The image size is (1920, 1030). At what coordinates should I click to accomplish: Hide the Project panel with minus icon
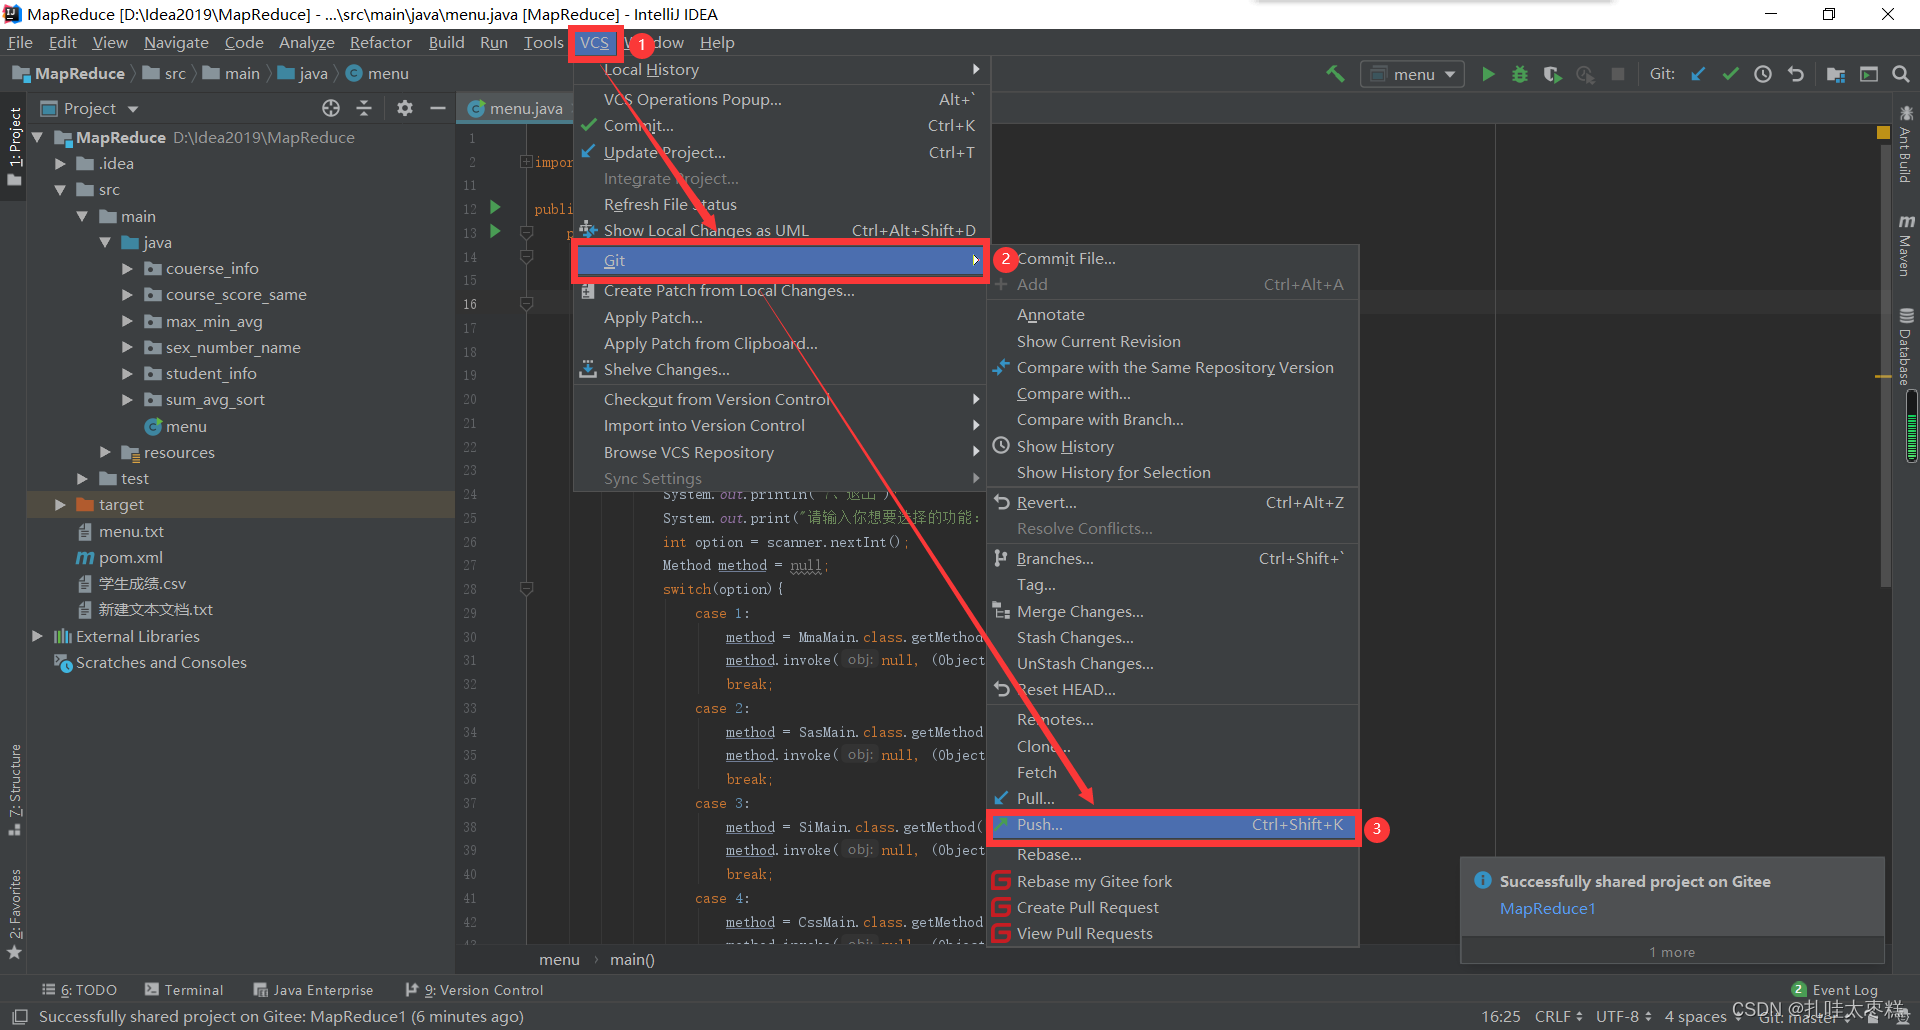438,108
